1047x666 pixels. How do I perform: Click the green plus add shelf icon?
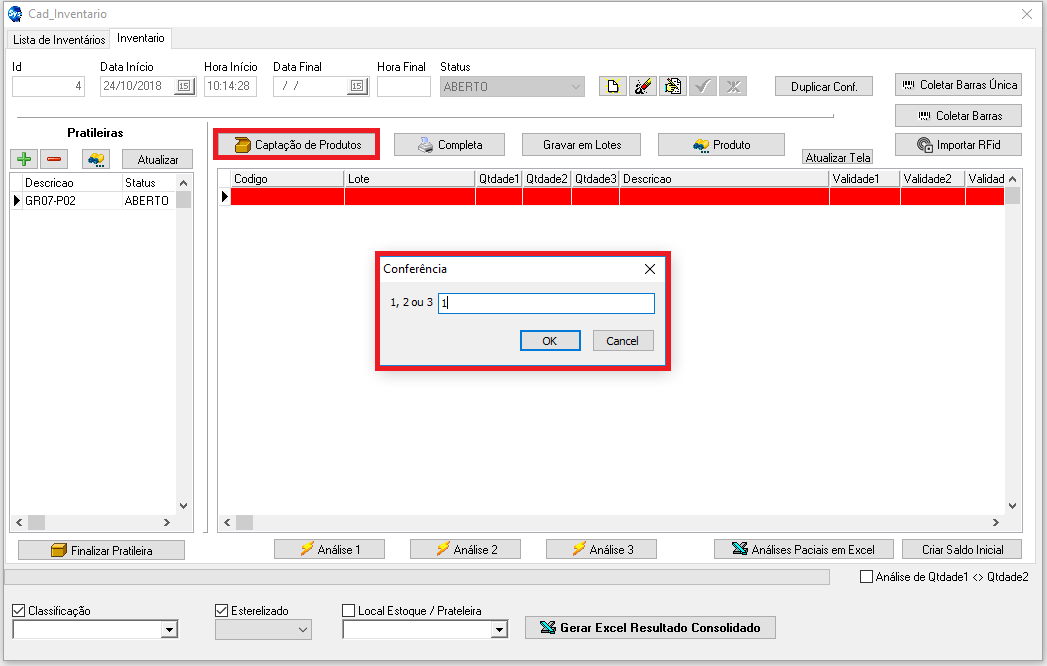(25, 159)
